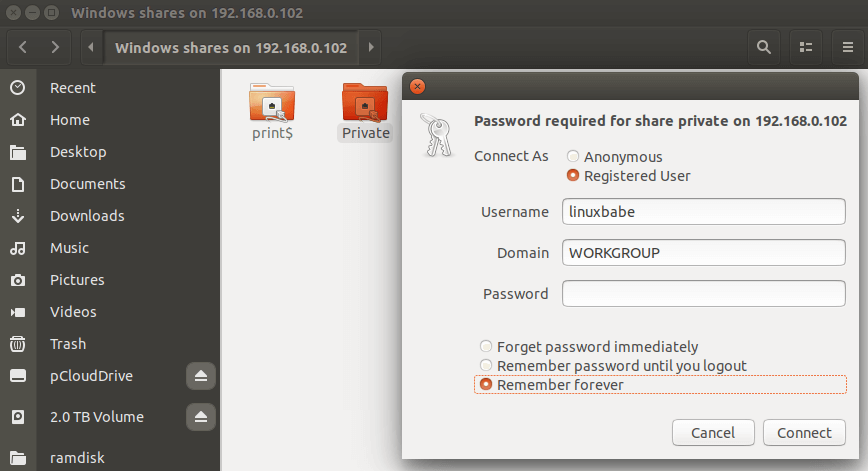The height and width of the screenshot is (471, 868).
Task: Open the print$ share folder
Action: click(x=272, y=110)
